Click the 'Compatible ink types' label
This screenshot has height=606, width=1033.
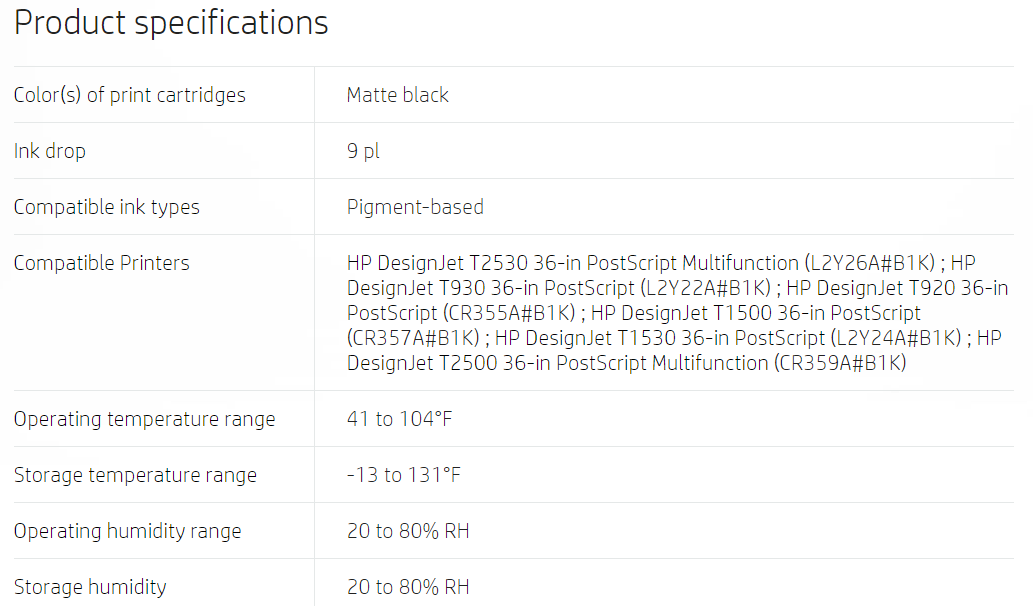click(107, 207)
